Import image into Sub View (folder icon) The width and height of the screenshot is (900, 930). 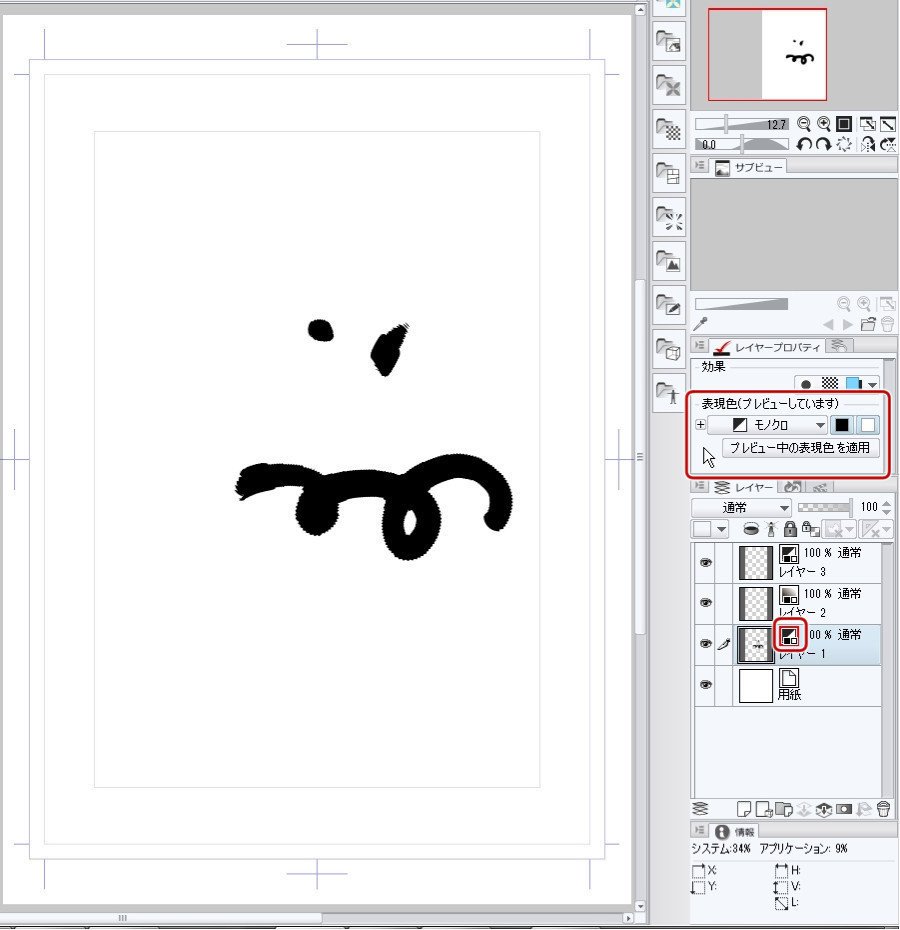point(868,324)
